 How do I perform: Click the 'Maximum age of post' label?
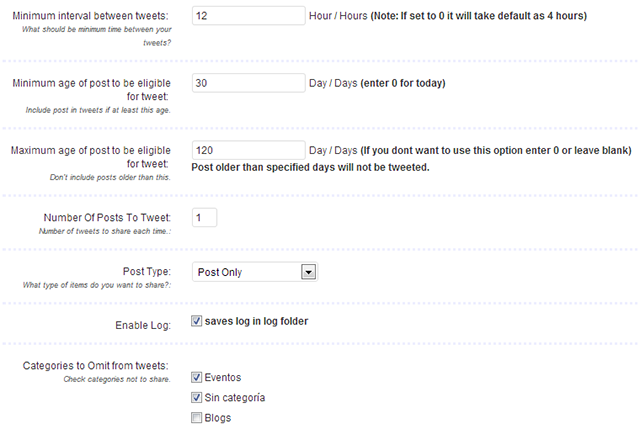(91, 157)
